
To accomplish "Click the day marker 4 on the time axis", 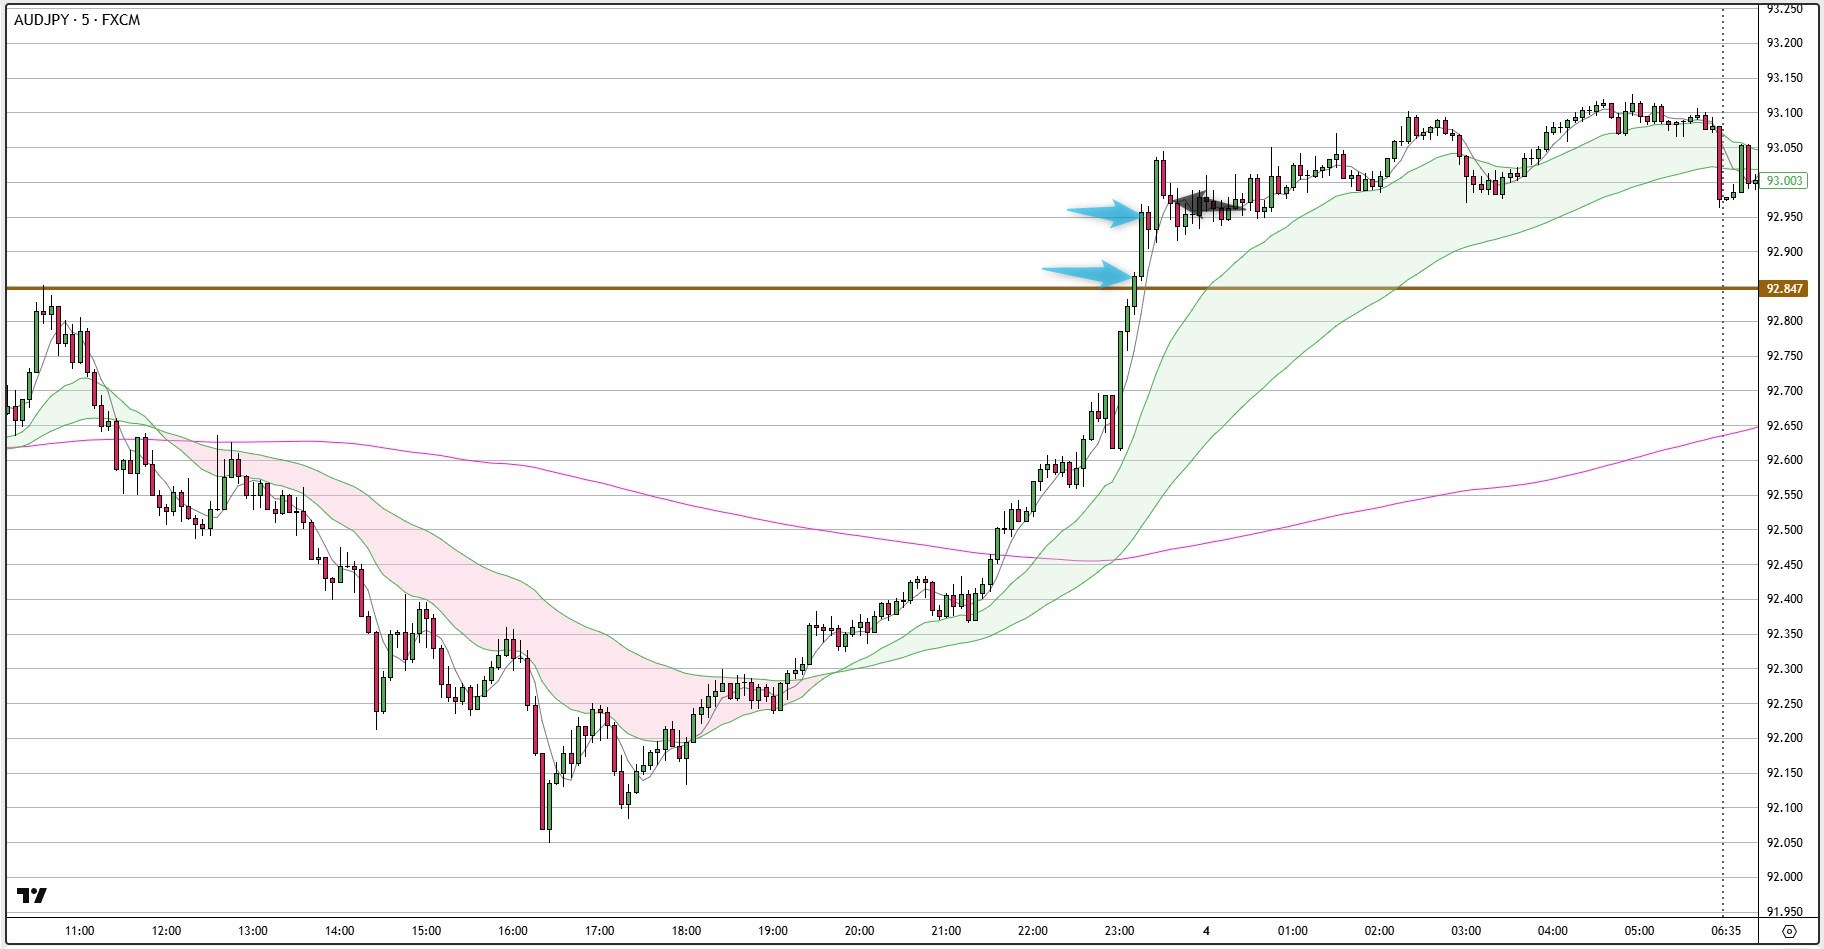I will (1206, 931).
